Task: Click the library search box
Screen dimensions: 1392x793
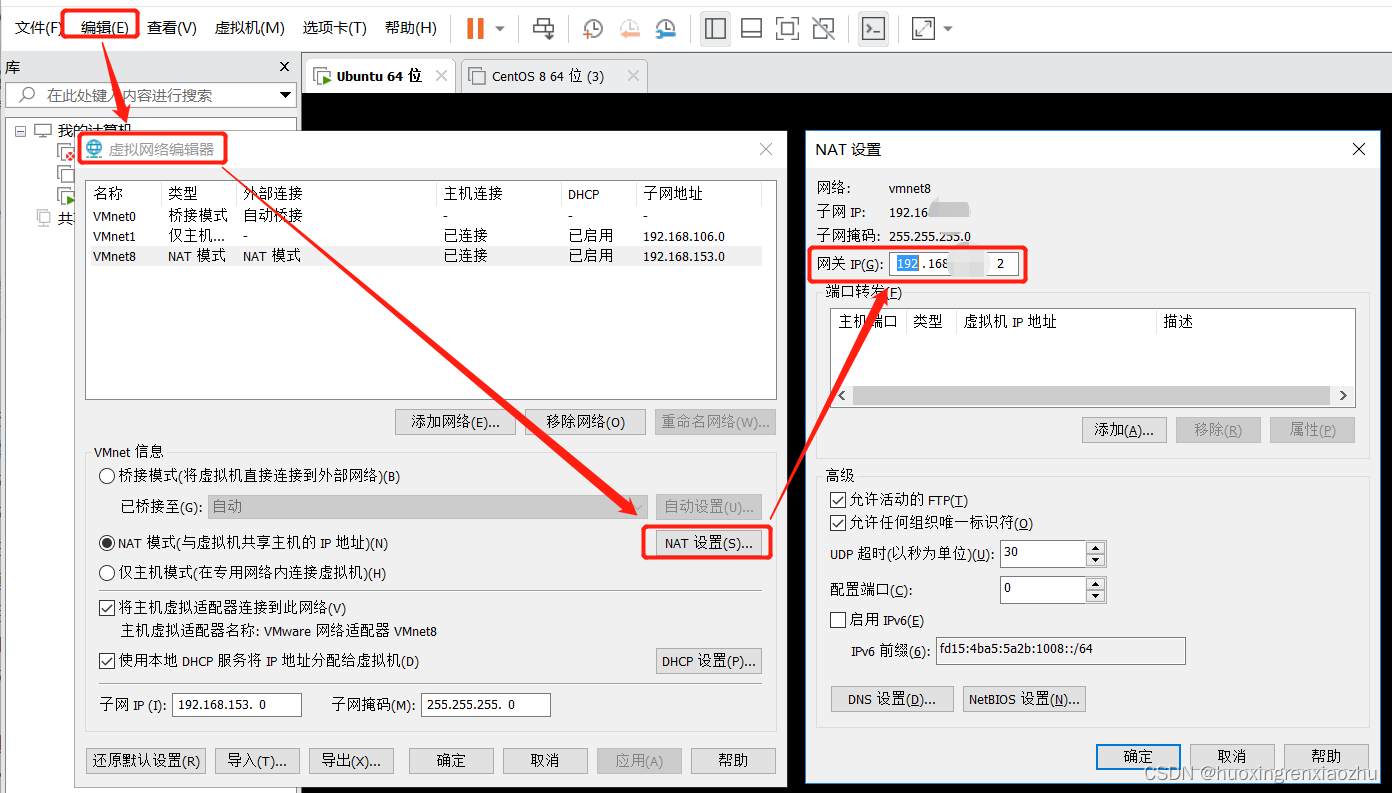Action: pyautogui.click(x=150, y=95)
